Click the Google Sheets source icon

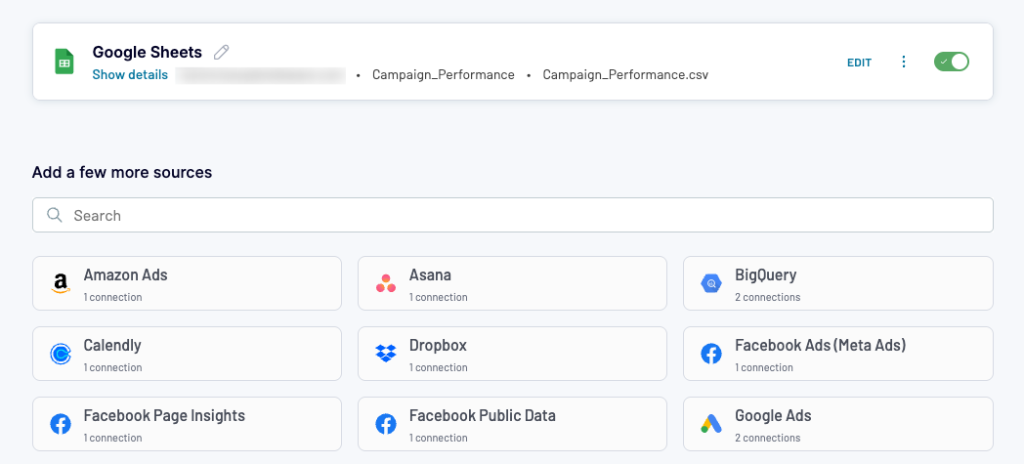point(64,62)
